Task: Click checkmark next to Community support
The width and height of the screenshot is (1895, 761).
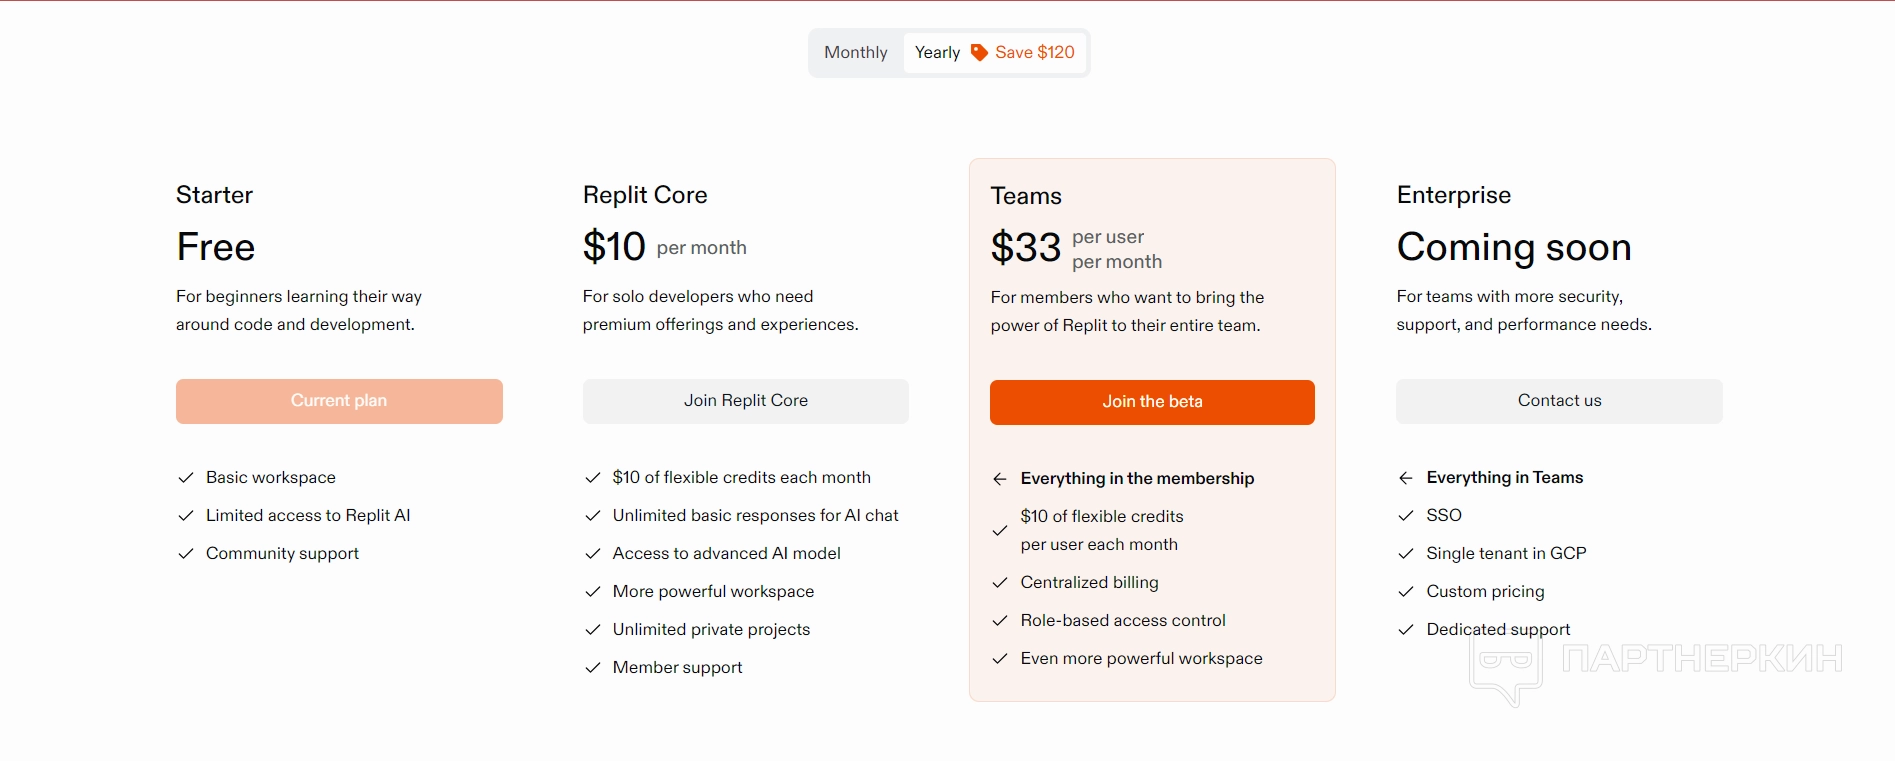Action: [185, 554]
